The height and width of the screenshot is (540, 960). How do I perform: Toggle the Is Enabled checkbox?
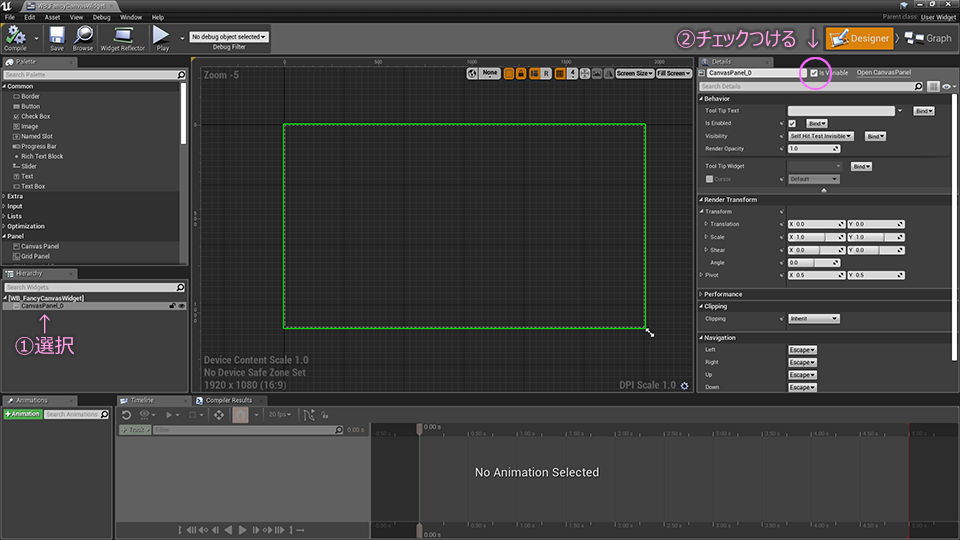(x=792, y=124)
